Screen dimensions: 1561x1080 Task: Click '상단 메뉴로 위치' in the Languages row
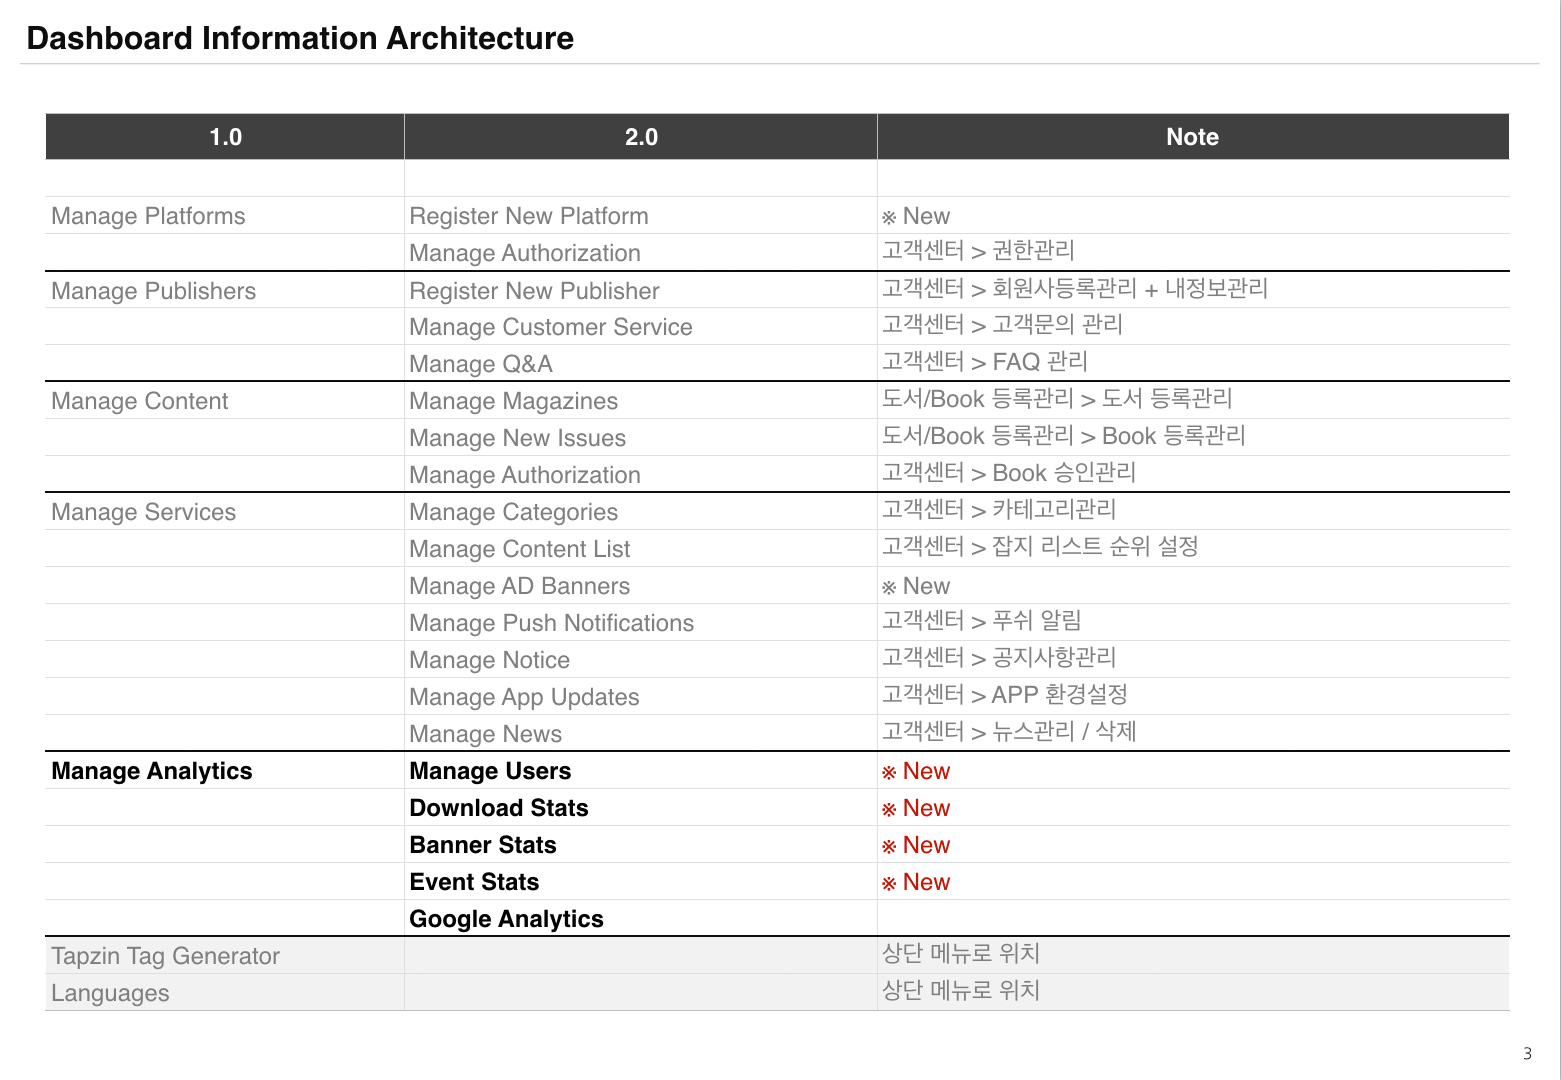pos(961,990)
